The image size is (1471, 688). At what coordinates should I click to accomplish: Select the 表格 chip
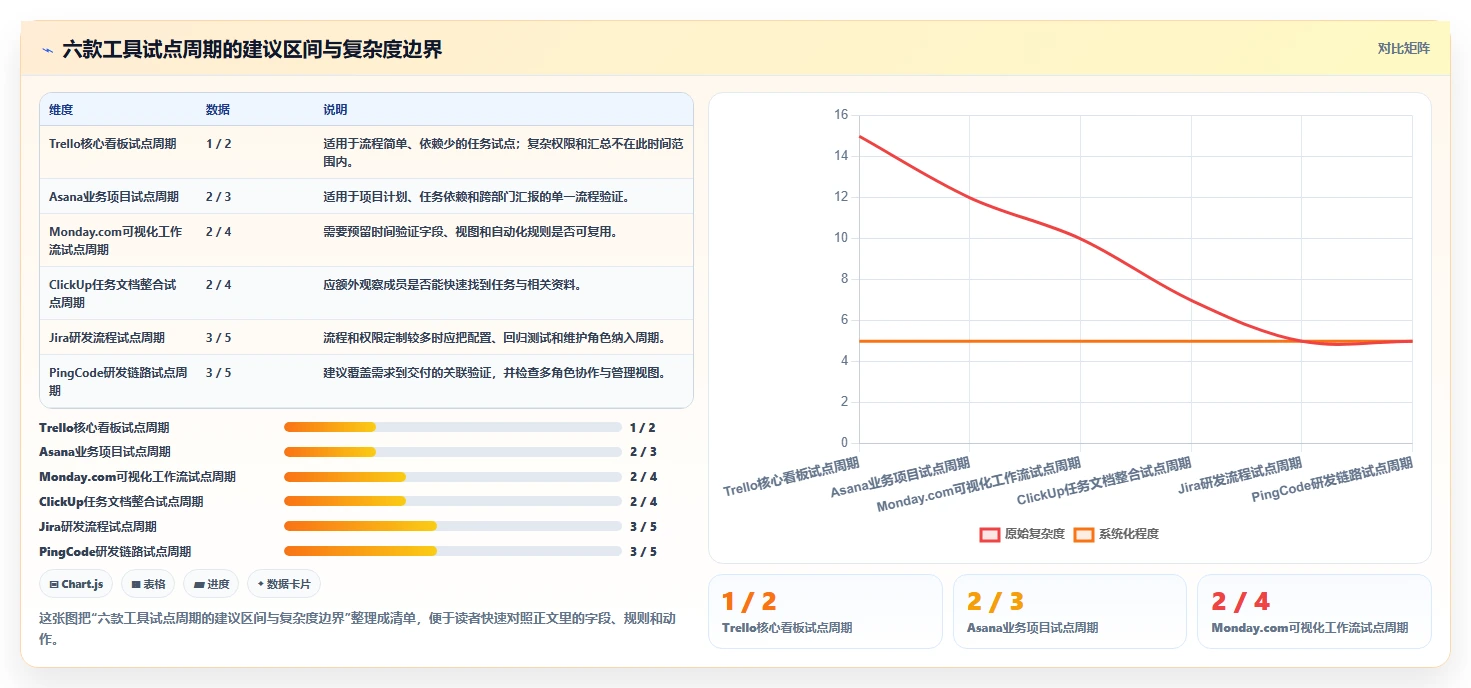[x=148, y=584]
